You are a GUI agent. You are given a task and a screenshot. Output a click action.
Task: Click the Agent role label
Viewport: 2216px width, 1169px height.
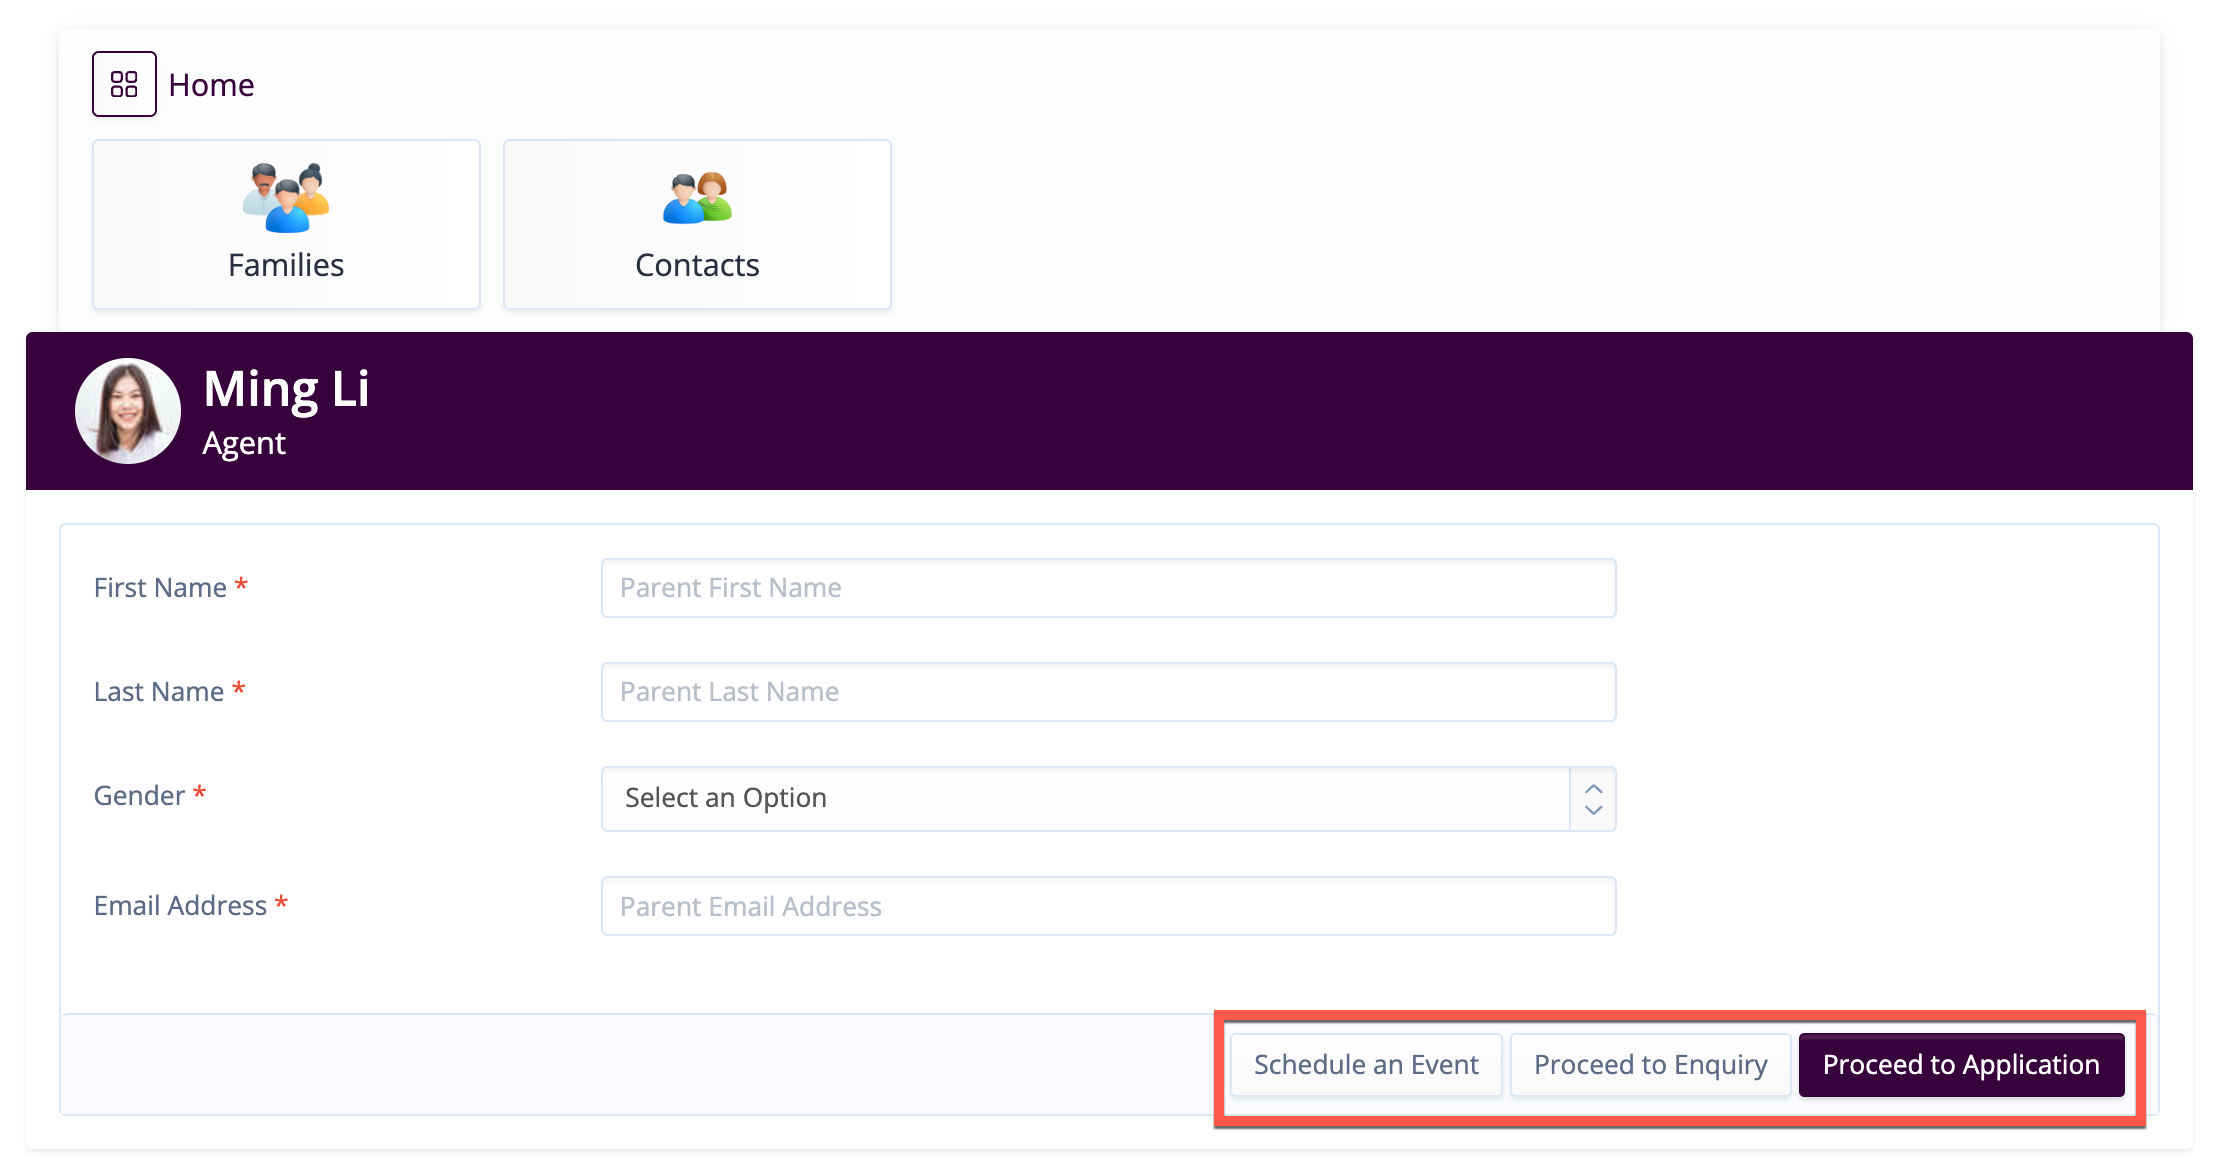pos(244,443)
